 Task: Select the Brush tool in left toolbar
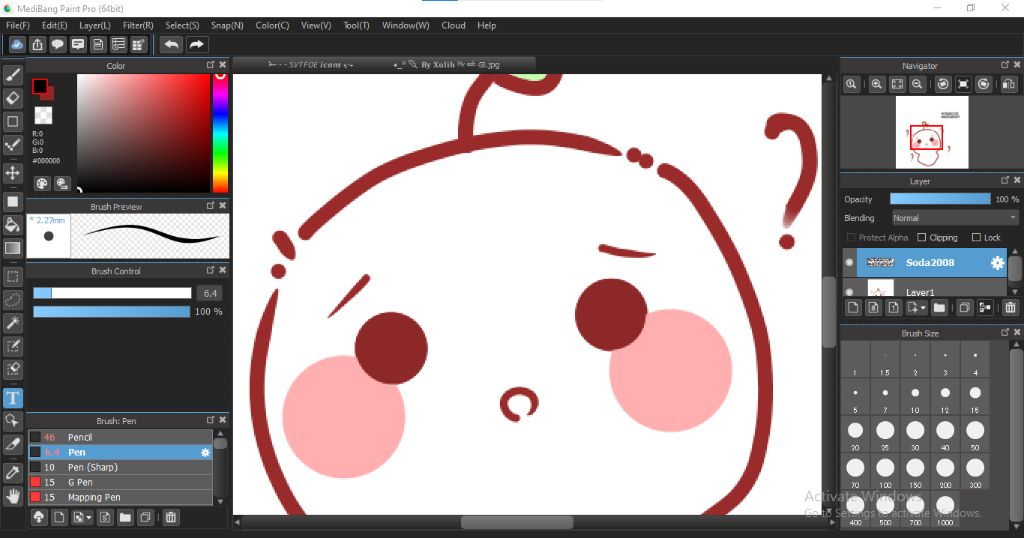coord(12,75)
